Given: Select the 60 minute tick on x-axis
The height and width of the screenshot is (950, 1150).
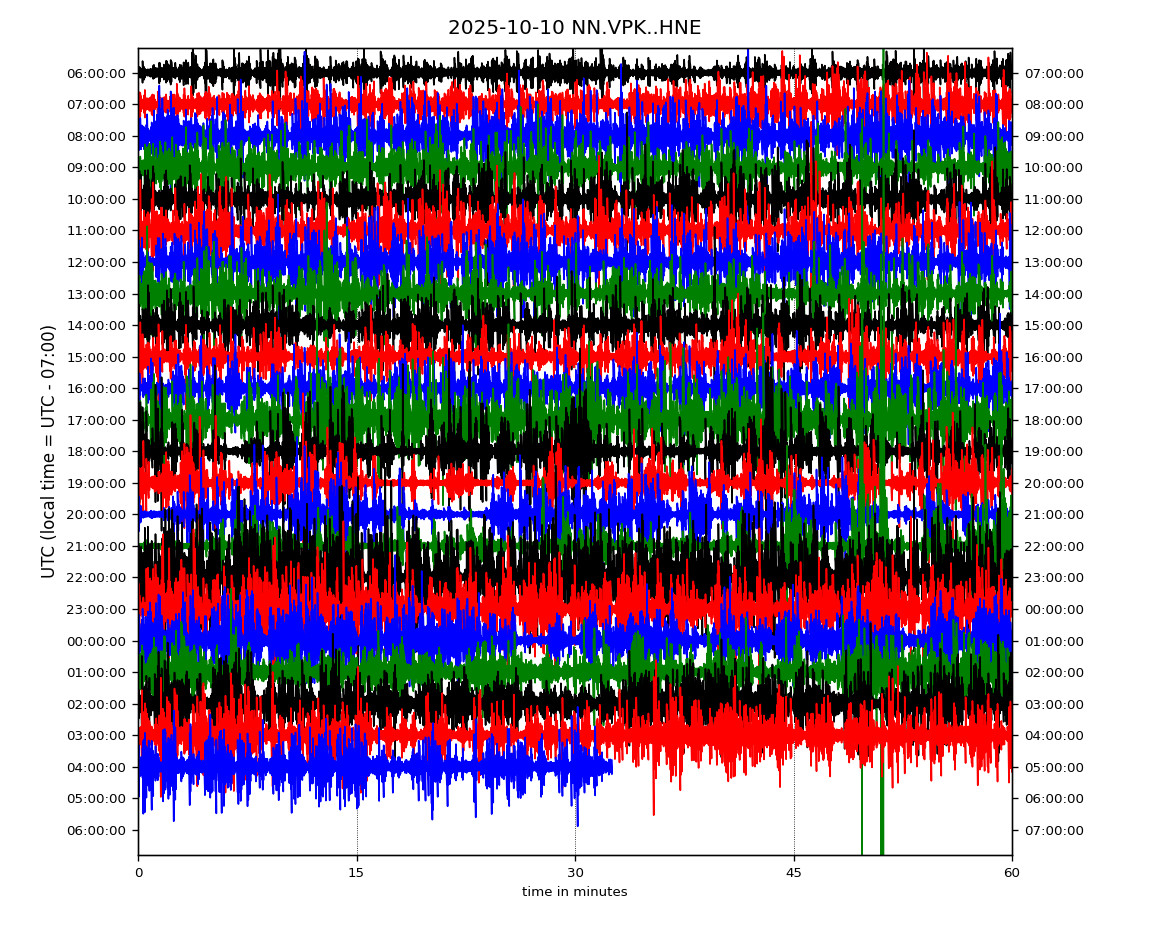Looking at the screenshot, I should point(1012,873).
